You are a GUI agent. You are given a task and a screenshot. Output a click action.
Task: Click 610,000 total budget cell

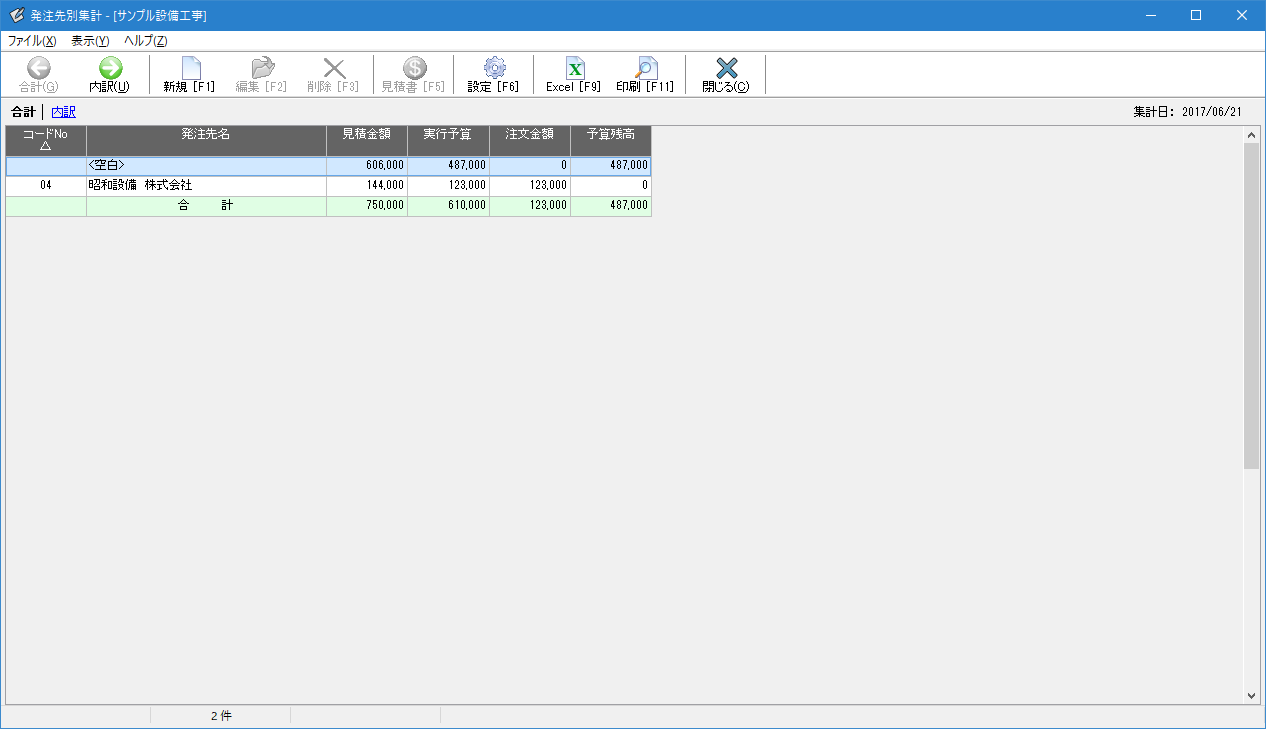tap(448, 206)
